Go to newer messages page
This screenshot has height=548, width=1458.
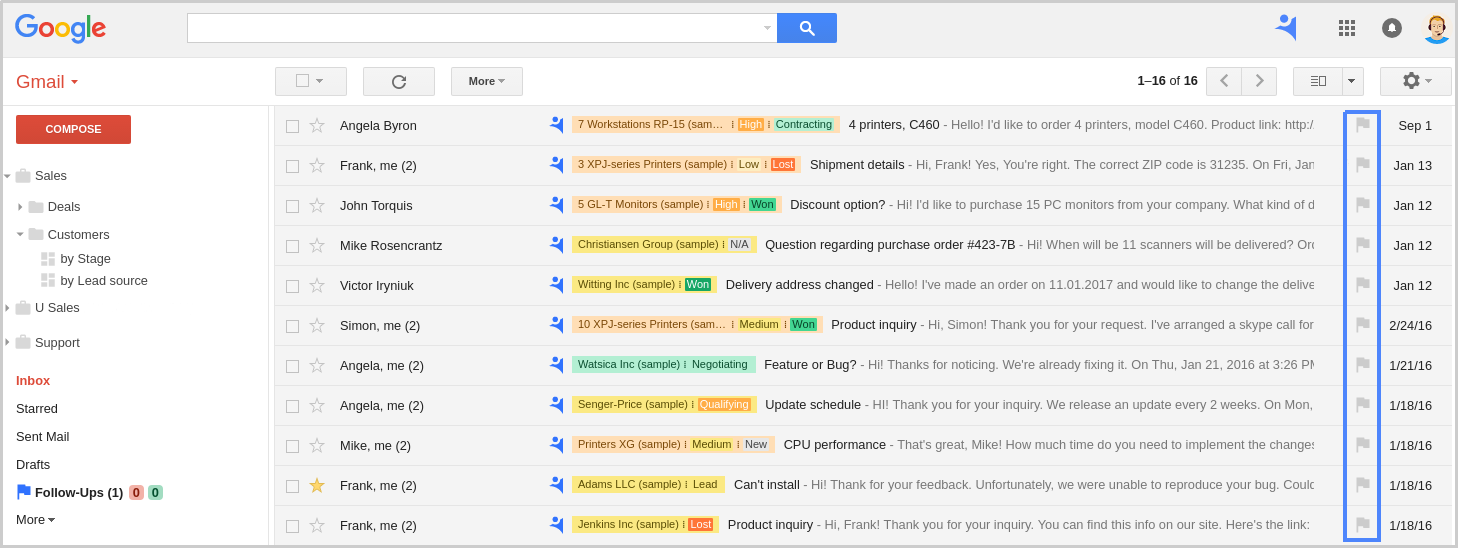1224,81
